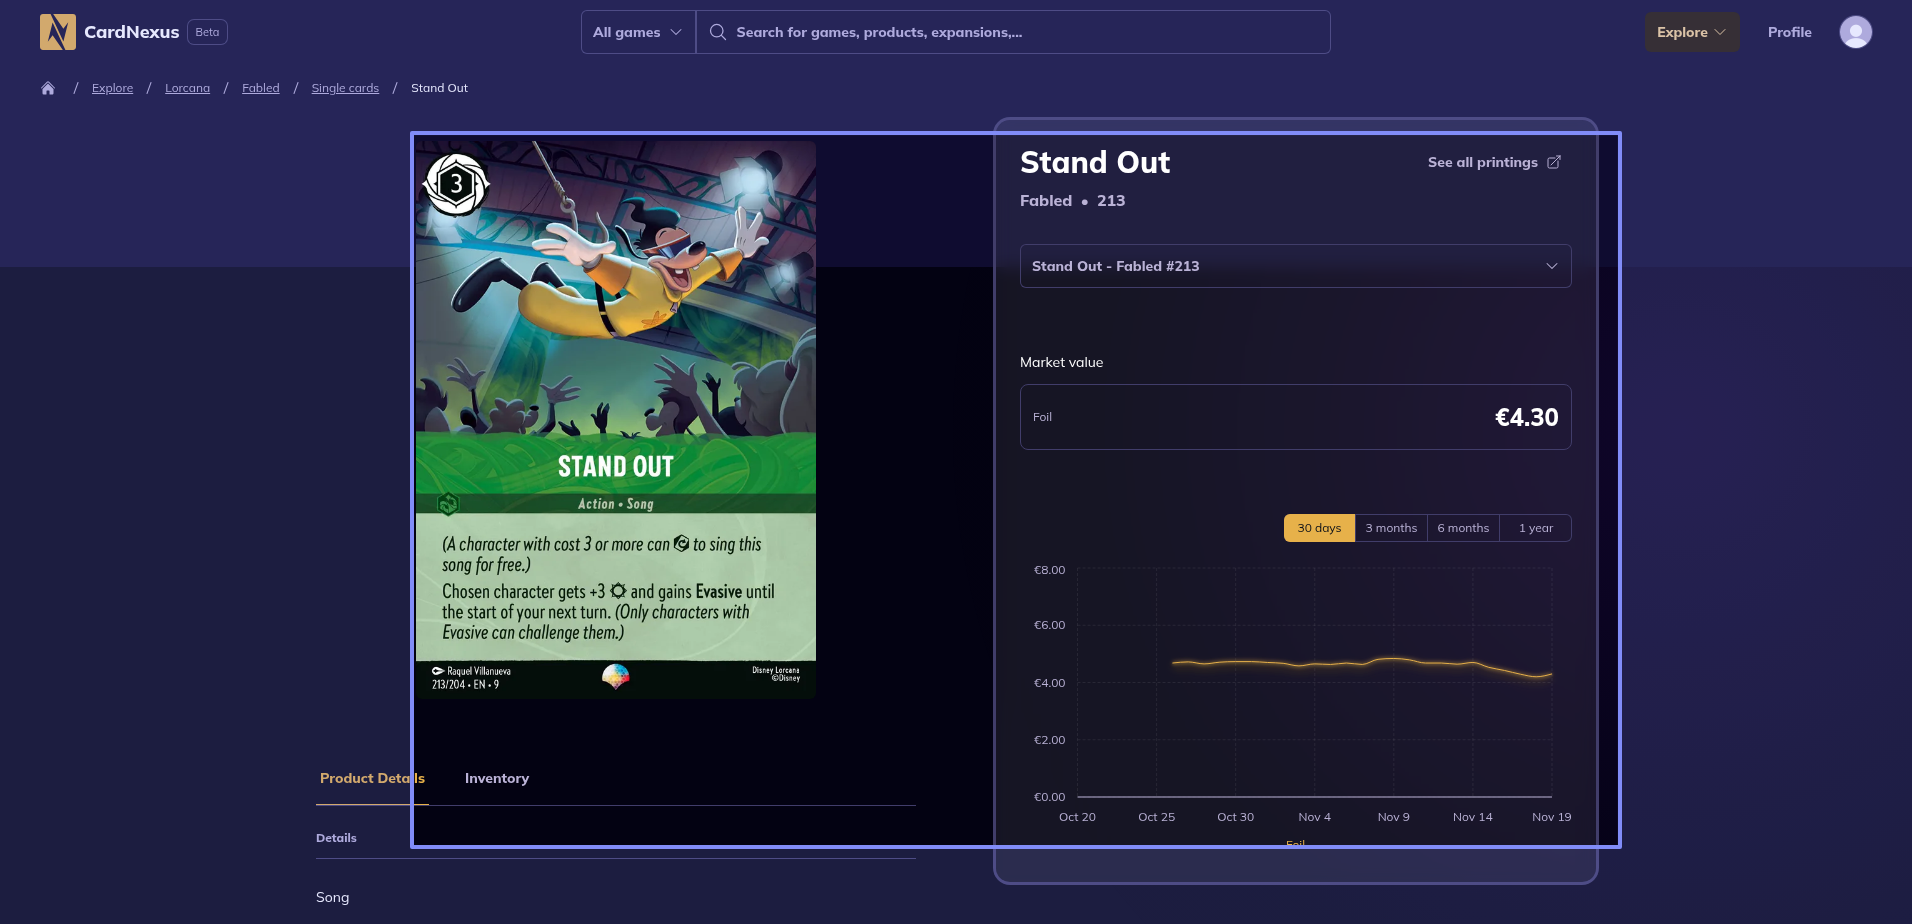Click the home breadcrumb icon
Screen dimensions: 1912x924
48,88
